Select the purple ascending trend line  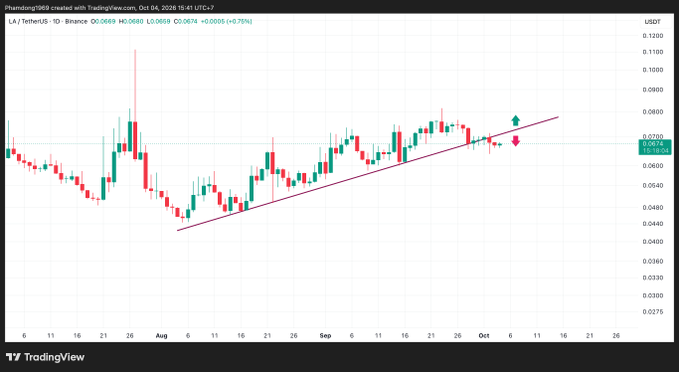(x=368, y=173)
